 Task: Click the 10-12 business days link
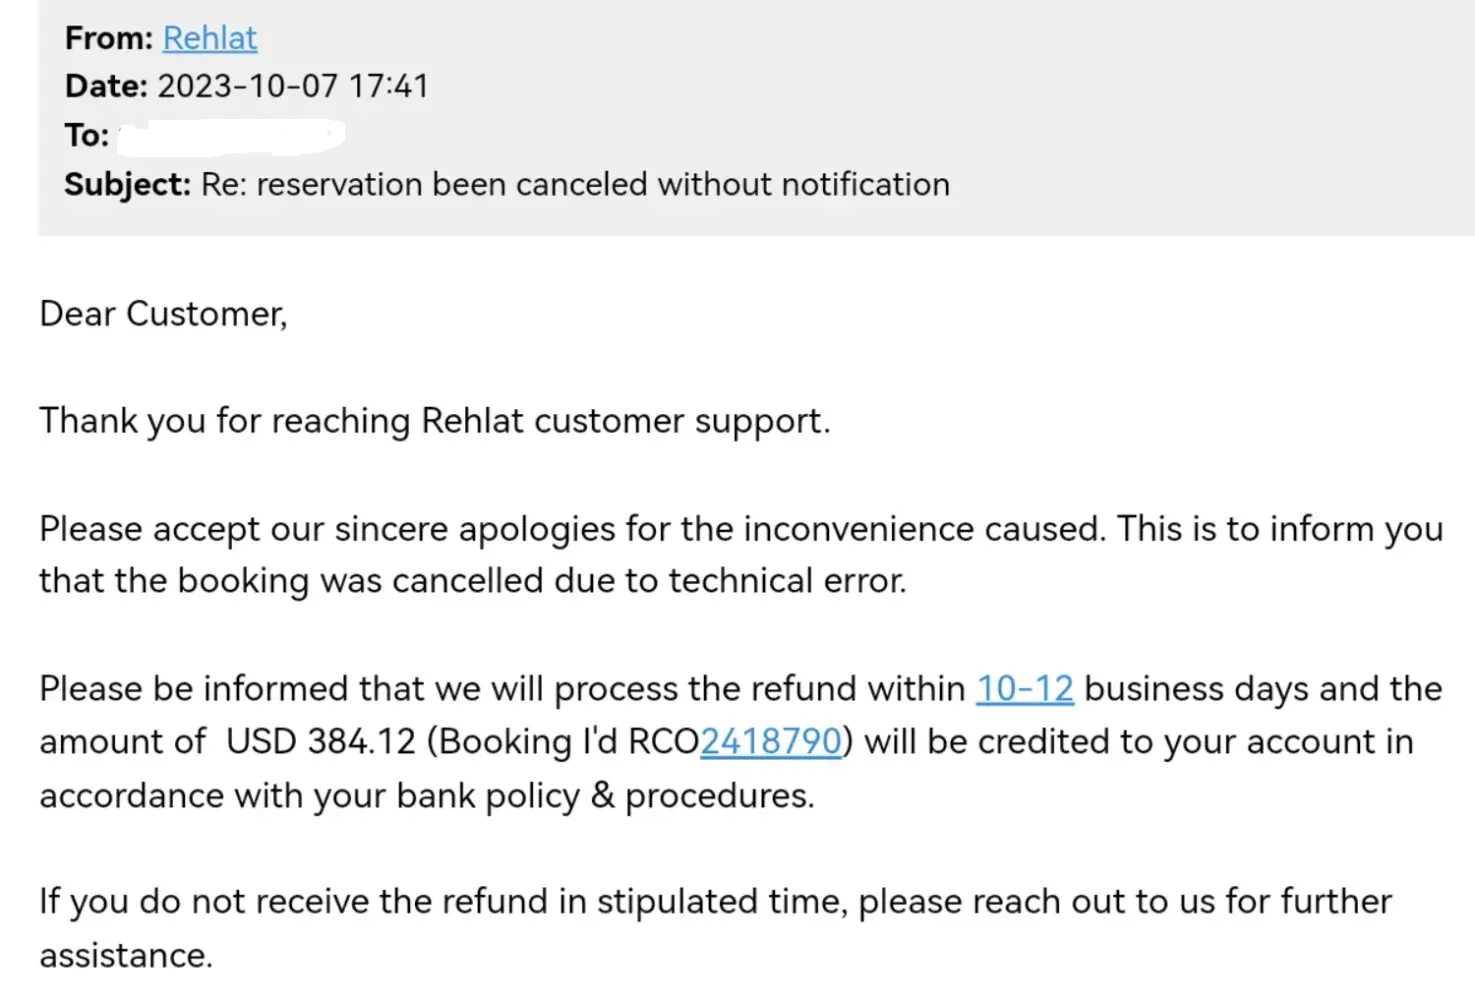tap(1024, 688)
